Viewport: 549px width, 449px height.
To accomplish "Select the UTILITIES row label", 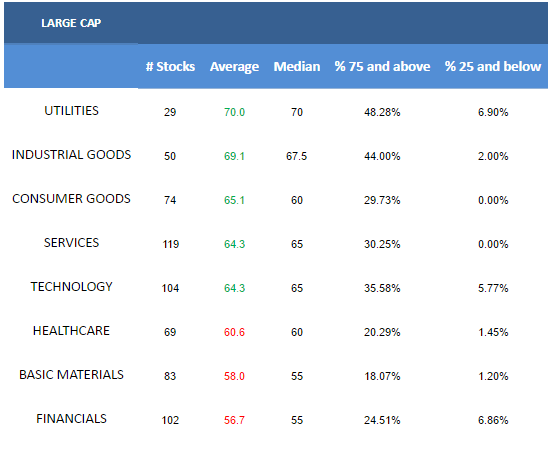I will [71, 111].
